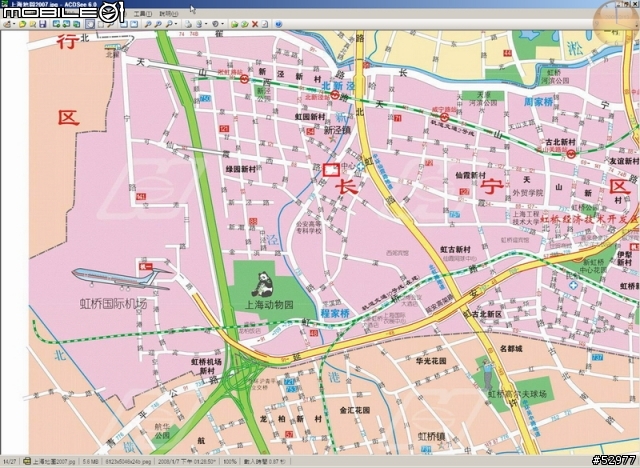
Task: Save the image with the floppy icon
Action: point(43,24)
